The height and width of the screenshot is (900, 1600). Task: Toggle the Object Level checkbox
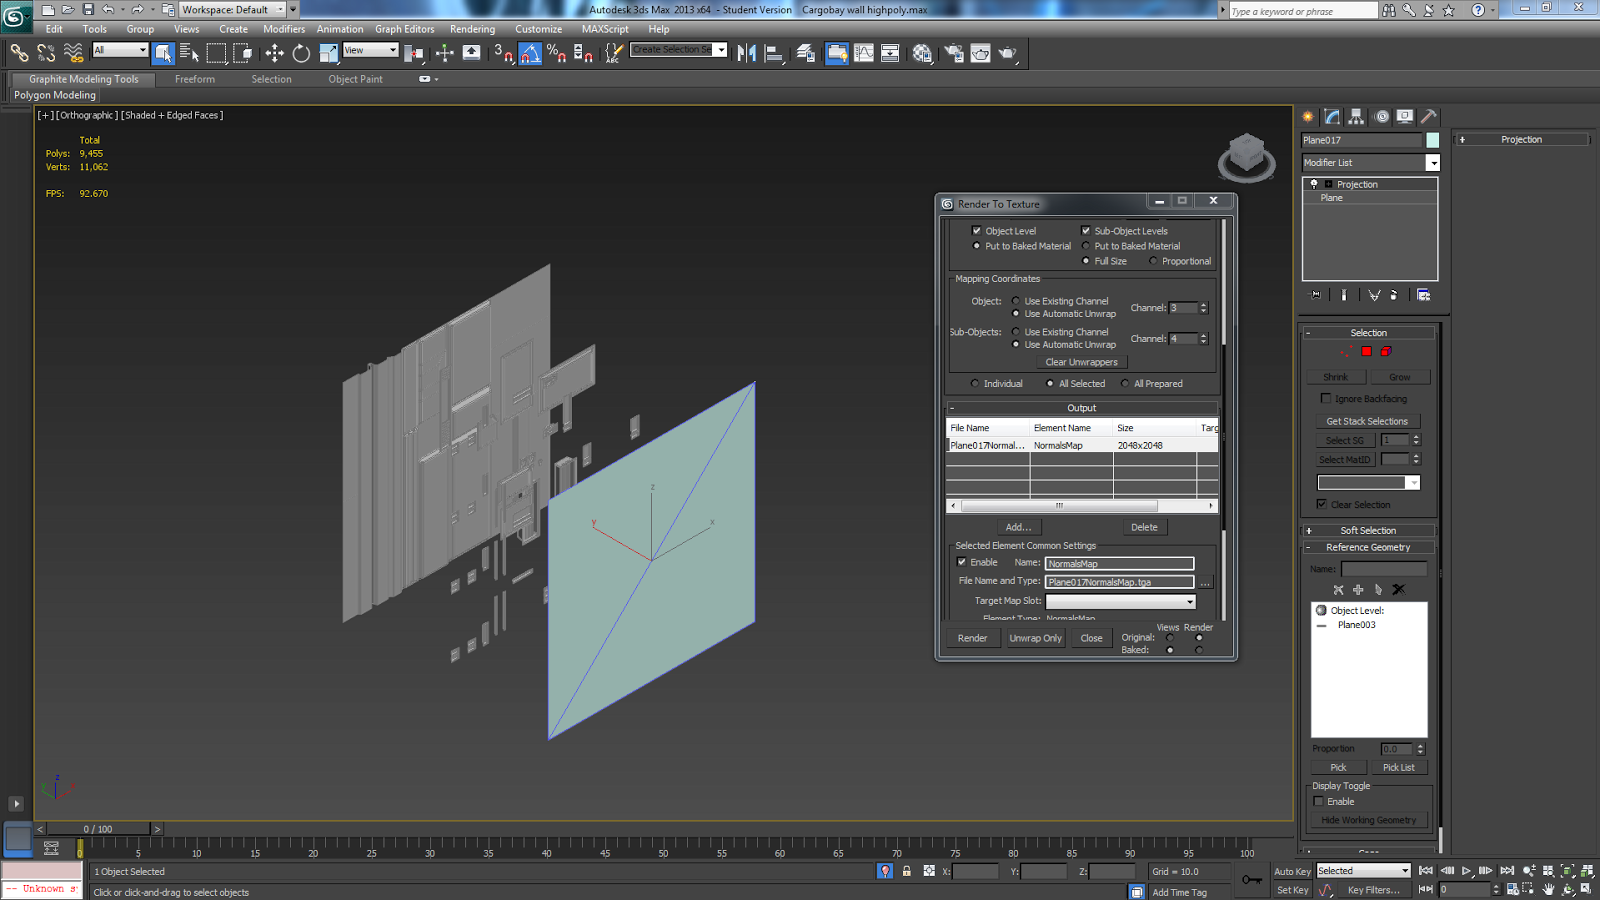[x=977, y=231]
